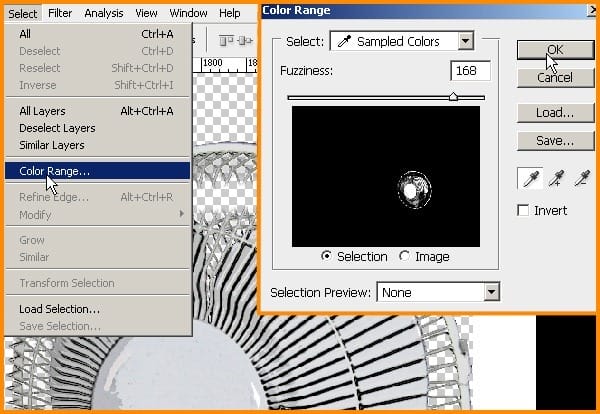The height and width of the screenshot is (414, 600).
Task: Close the Color Range dialog
Action: pos(592,10)
